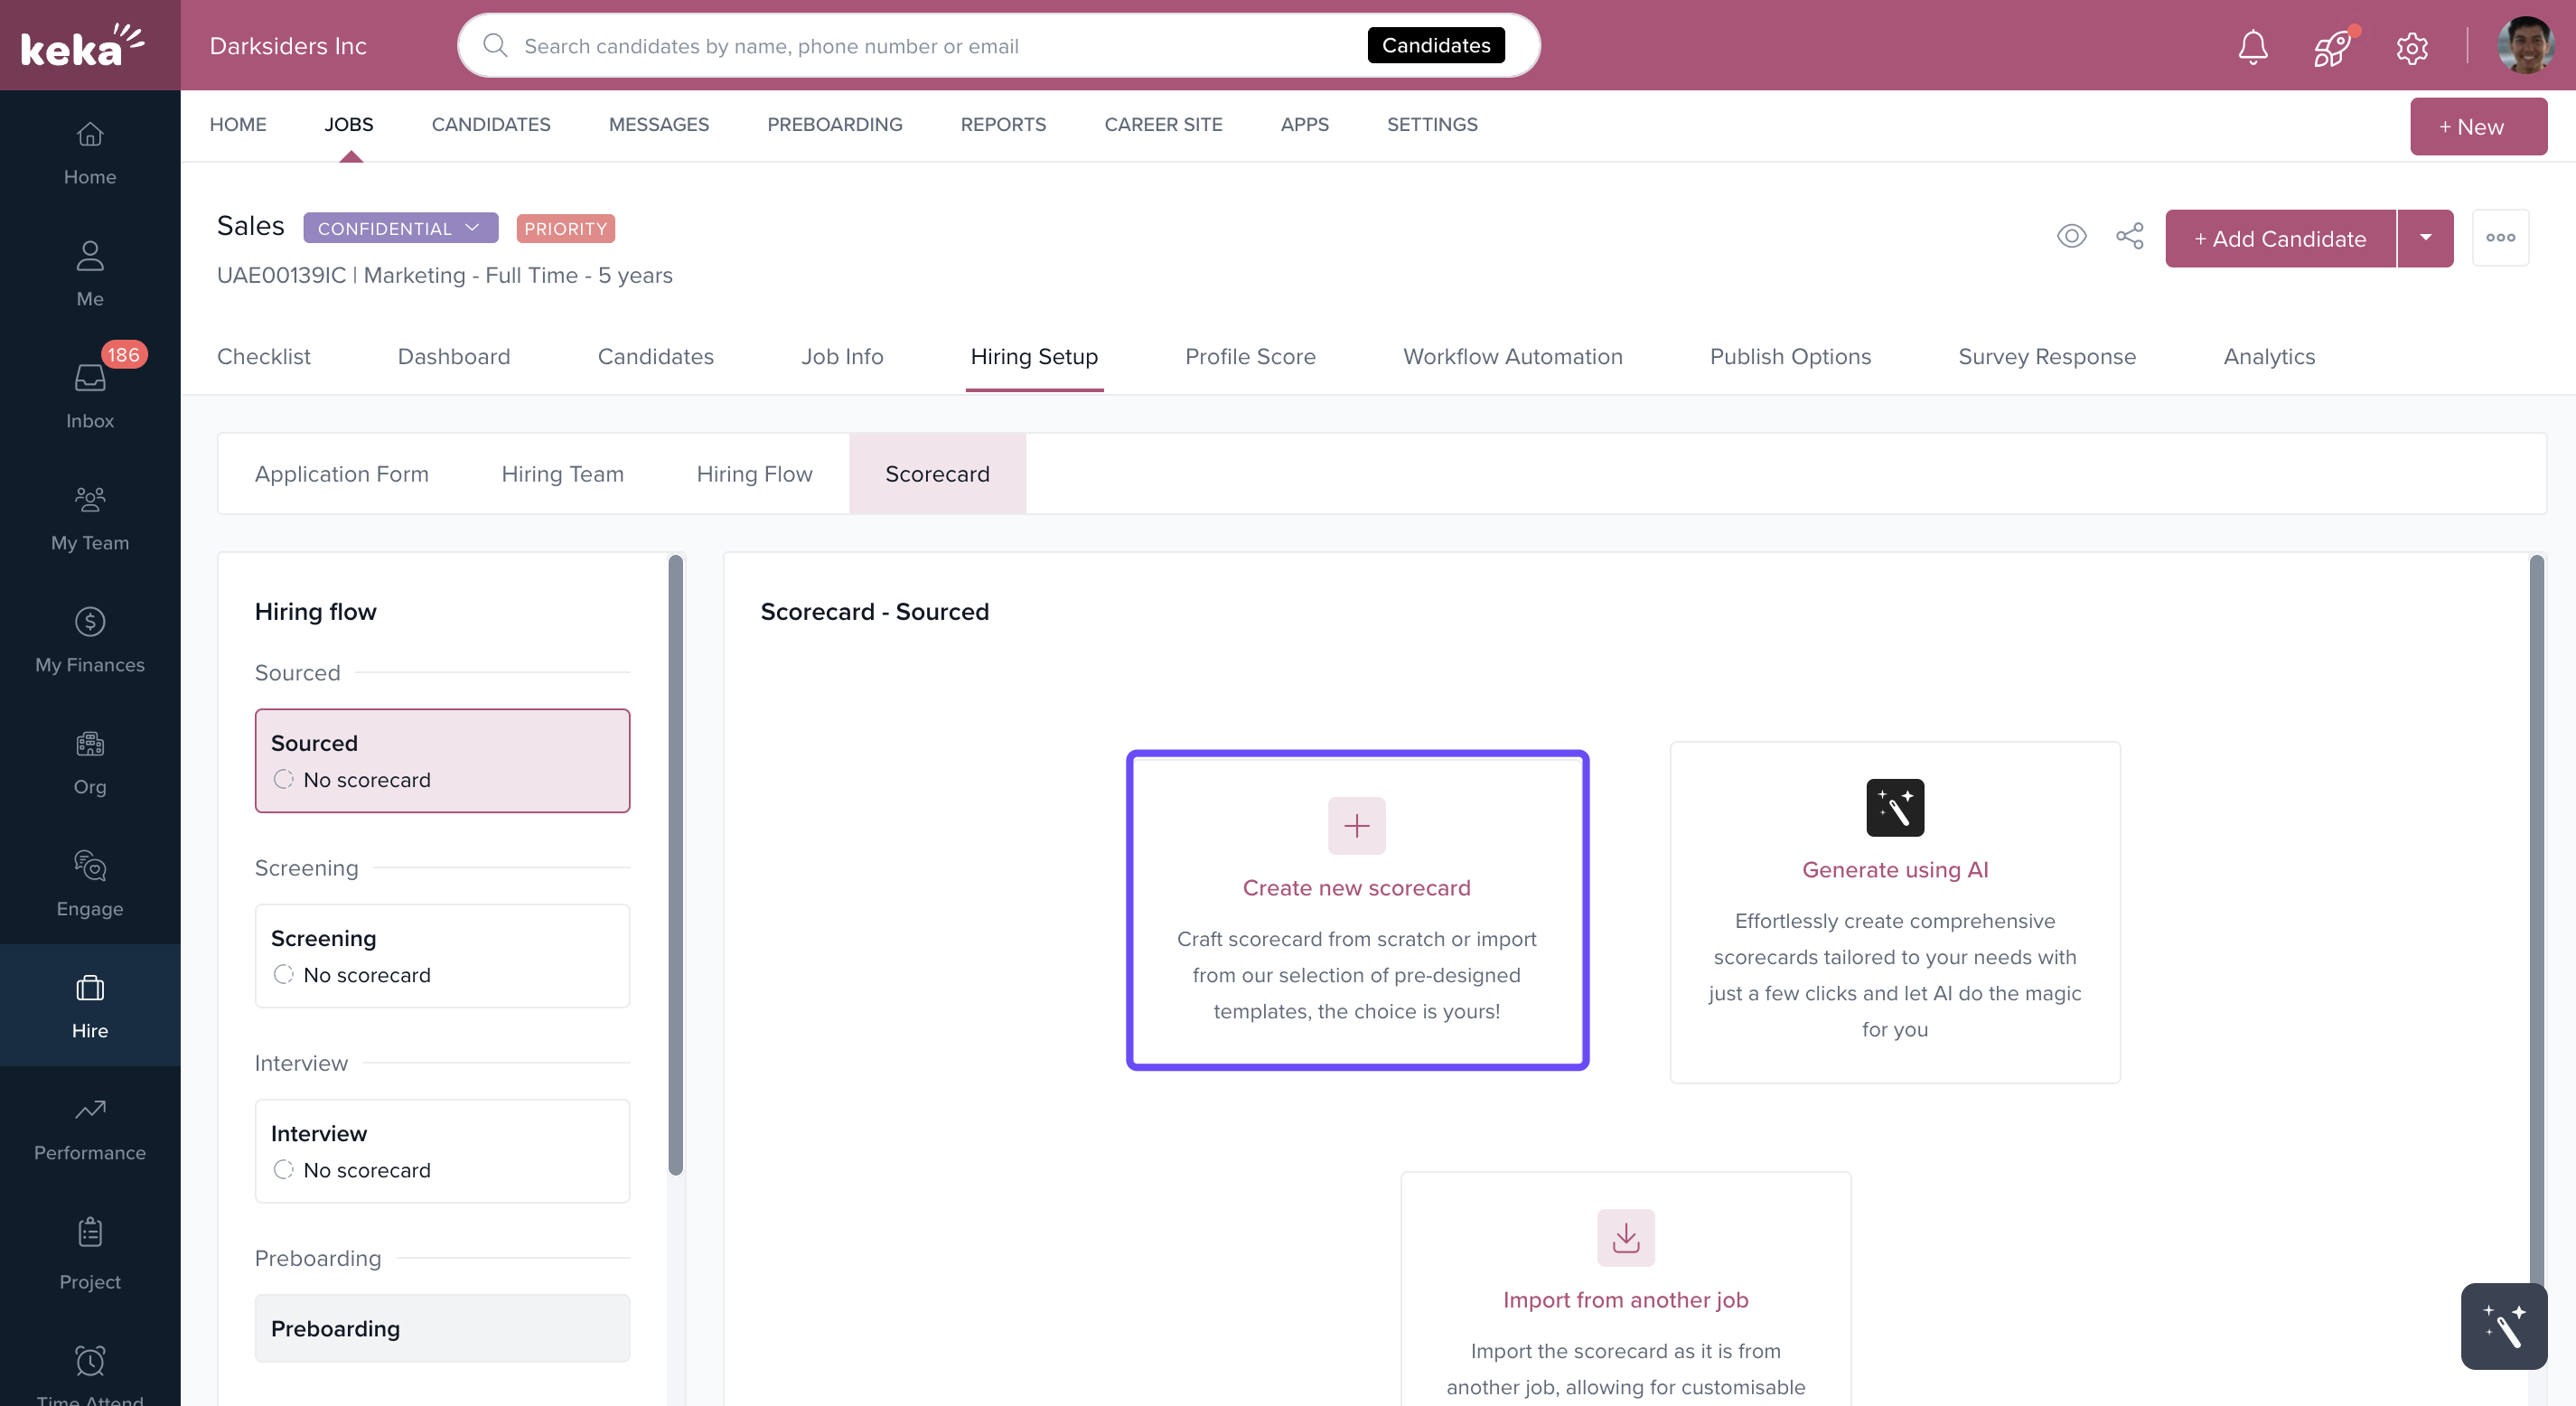Click the share job icon
This screenshot has width=2576, height=1406.
[x=2129, y=237]
